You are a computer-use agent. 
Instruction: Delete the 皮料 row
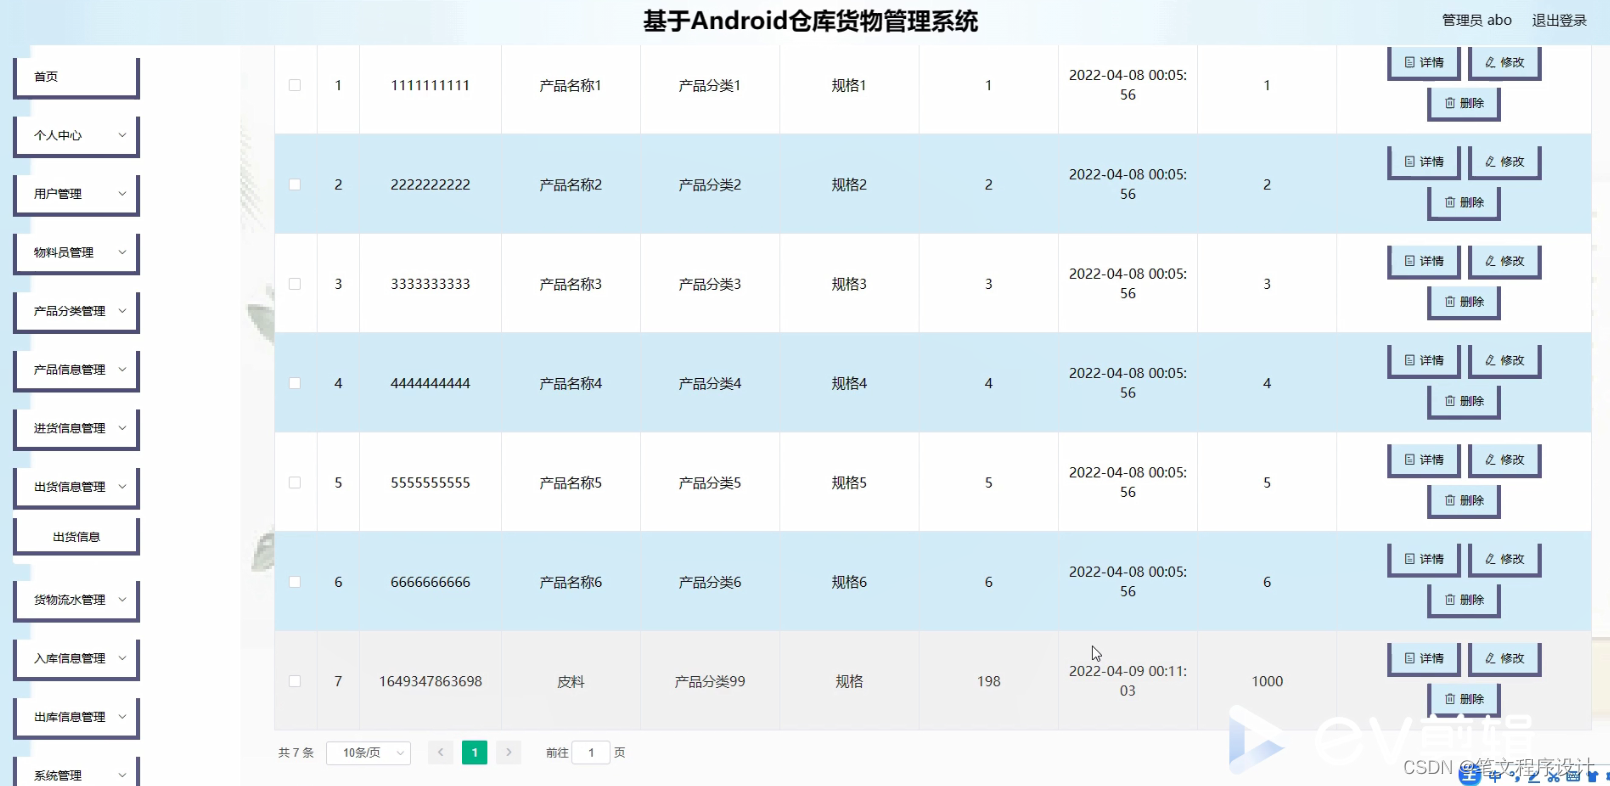tap(1464, 699)
